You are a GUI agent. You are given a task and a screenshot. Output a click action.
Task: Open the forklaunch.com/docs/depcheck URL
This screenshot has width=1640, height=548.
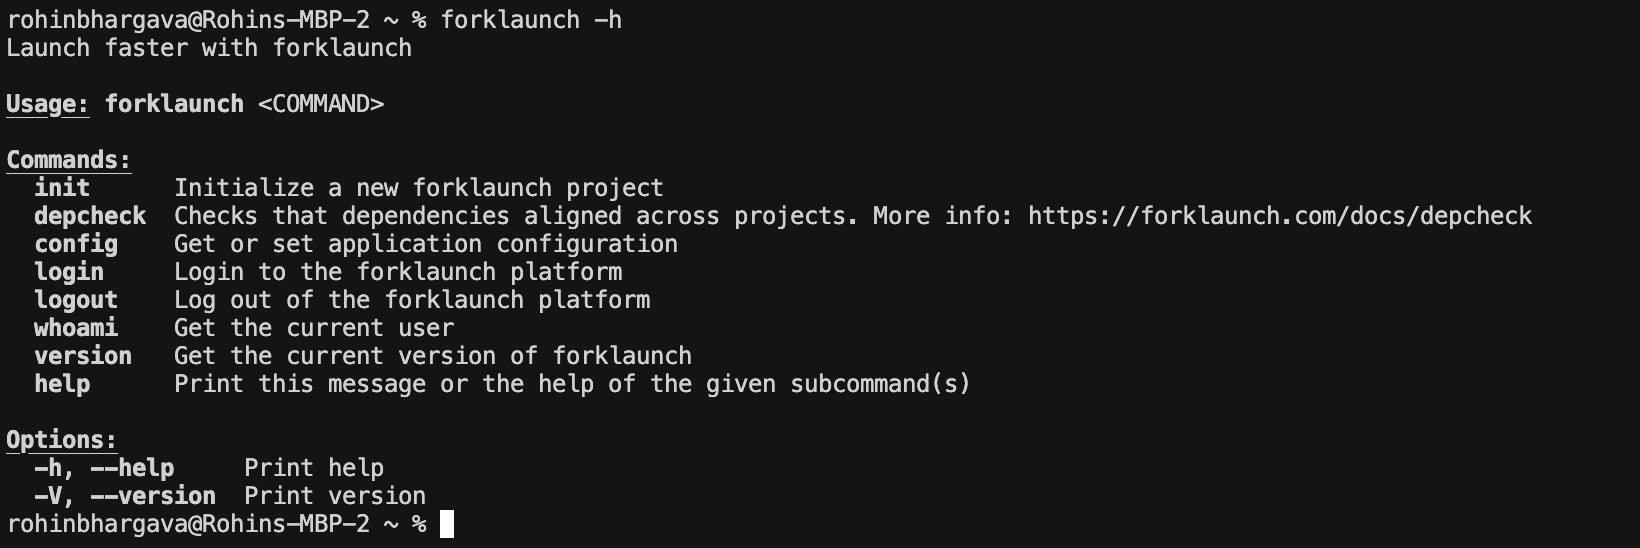[1279, 216]
